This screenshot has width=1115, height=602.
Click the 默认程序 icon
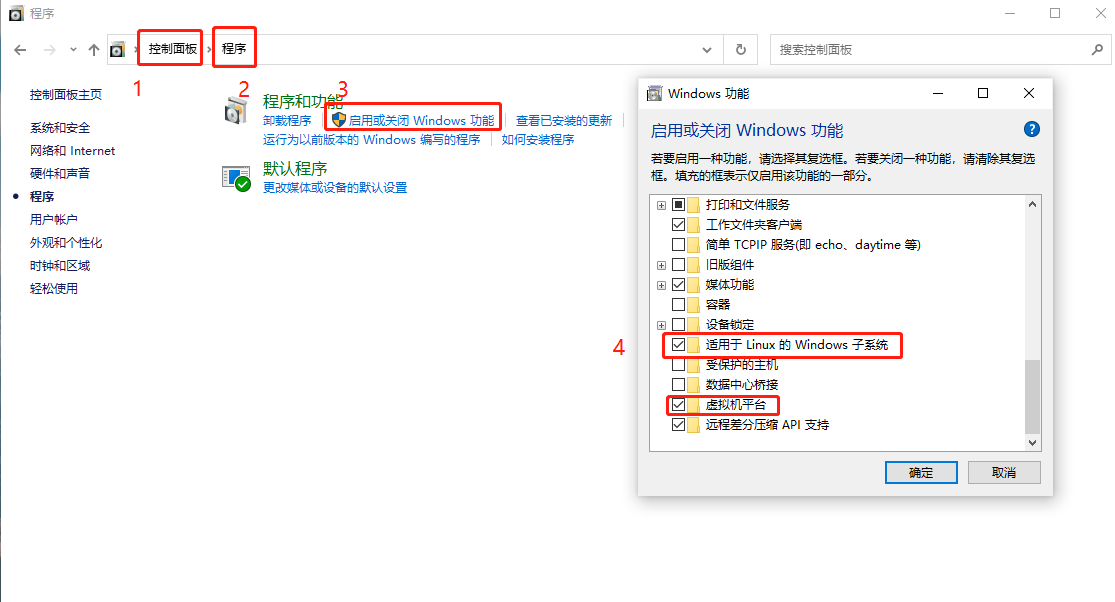[x=236, y=179]
